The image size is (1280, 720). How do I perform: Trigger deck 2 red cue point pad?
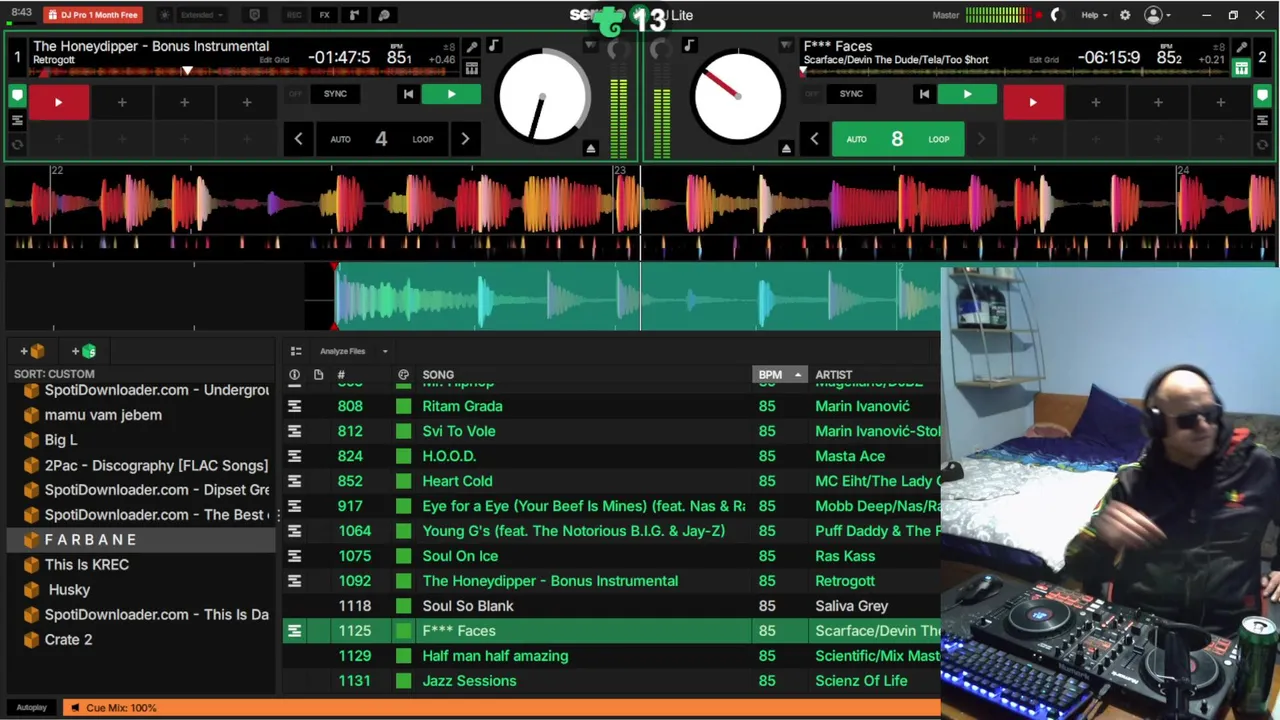[1033, 102]
